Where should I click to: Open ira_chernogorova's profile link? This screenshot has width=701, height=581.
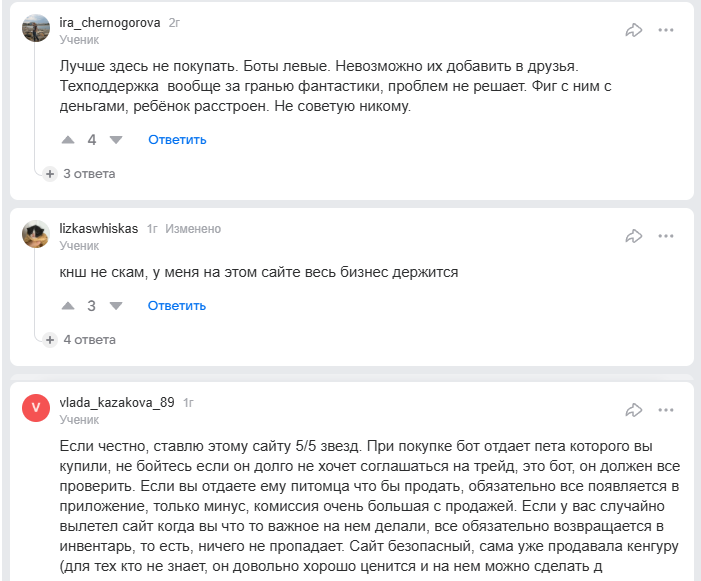110,22
